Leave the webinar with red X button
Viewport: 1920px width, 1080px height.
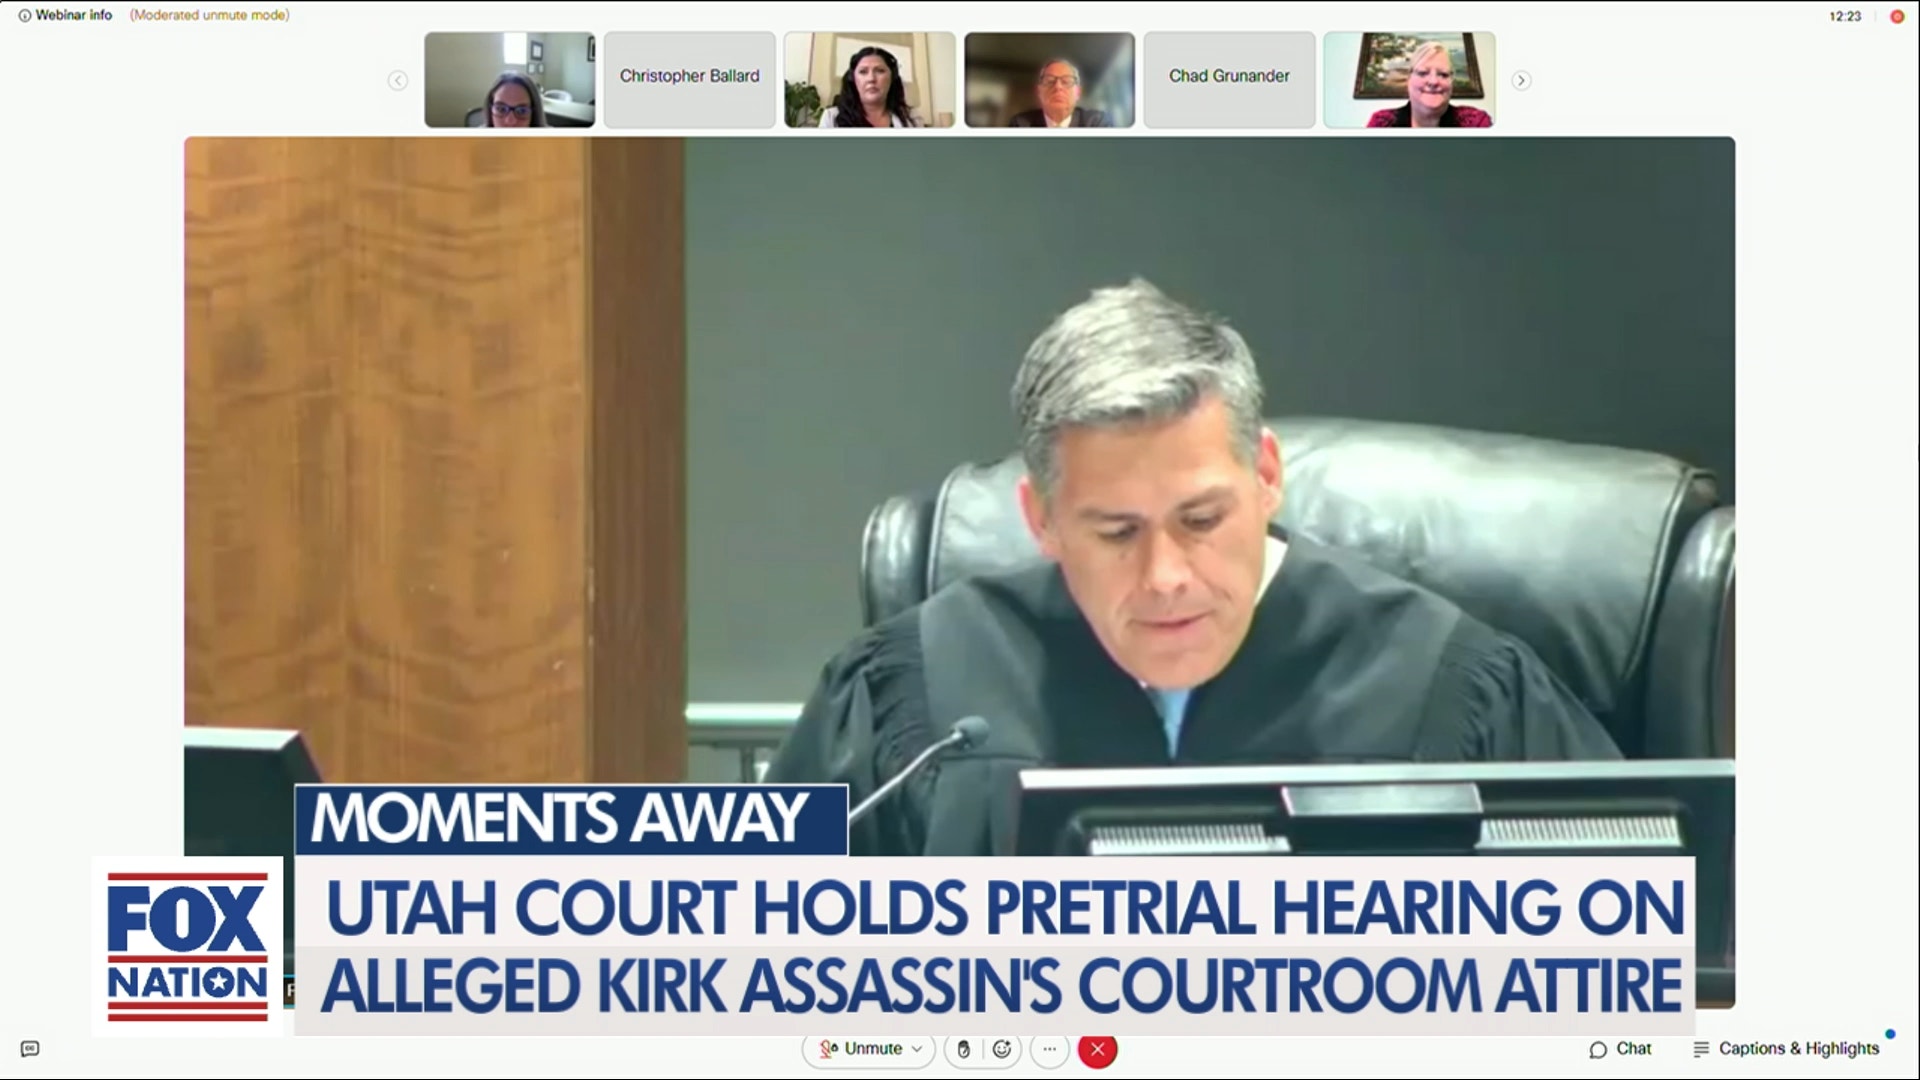[x=1097, y=1049]
